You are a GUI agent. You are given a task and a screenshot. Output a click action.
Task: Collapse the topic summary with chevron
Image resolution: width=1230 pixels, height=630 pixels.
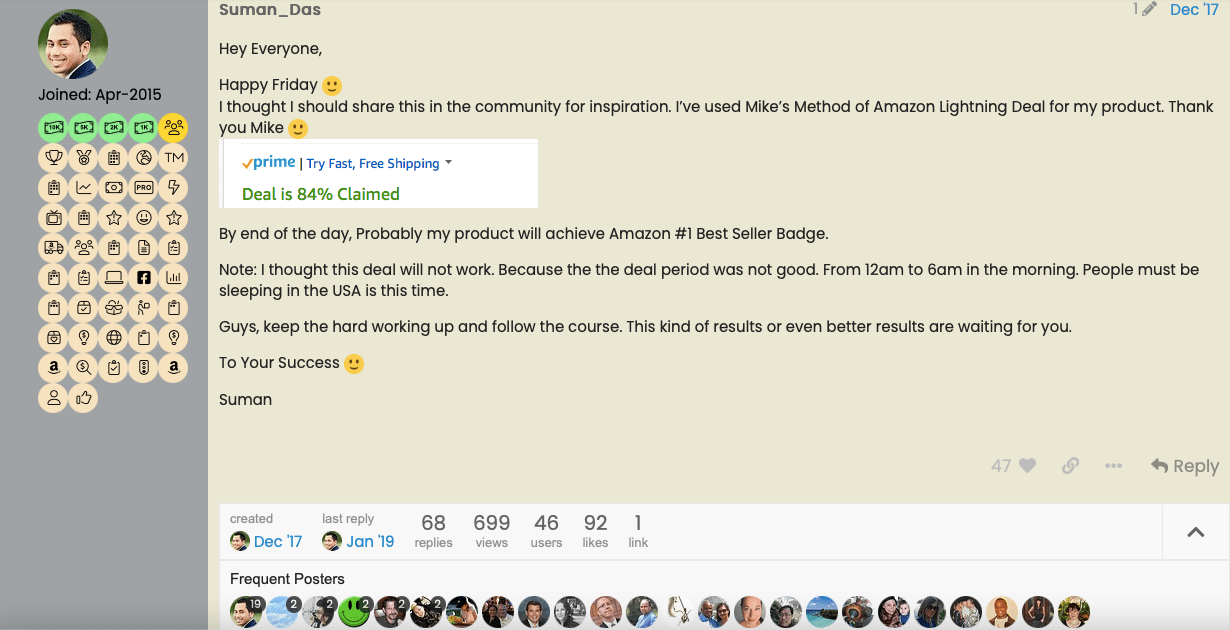[1195, 532]
